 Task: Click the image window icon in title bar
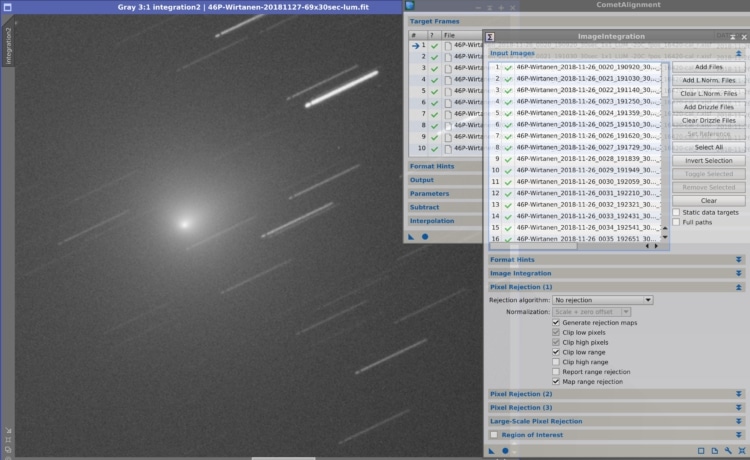tap(7, 7)
